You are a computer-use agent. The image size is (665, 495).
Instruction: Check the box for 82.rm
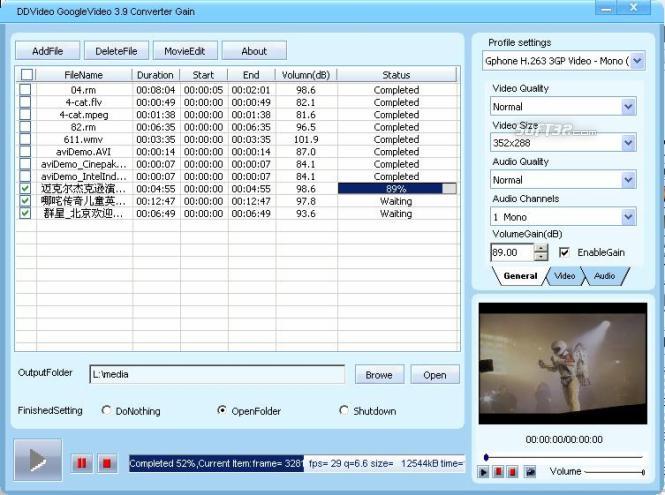point(25,126)
